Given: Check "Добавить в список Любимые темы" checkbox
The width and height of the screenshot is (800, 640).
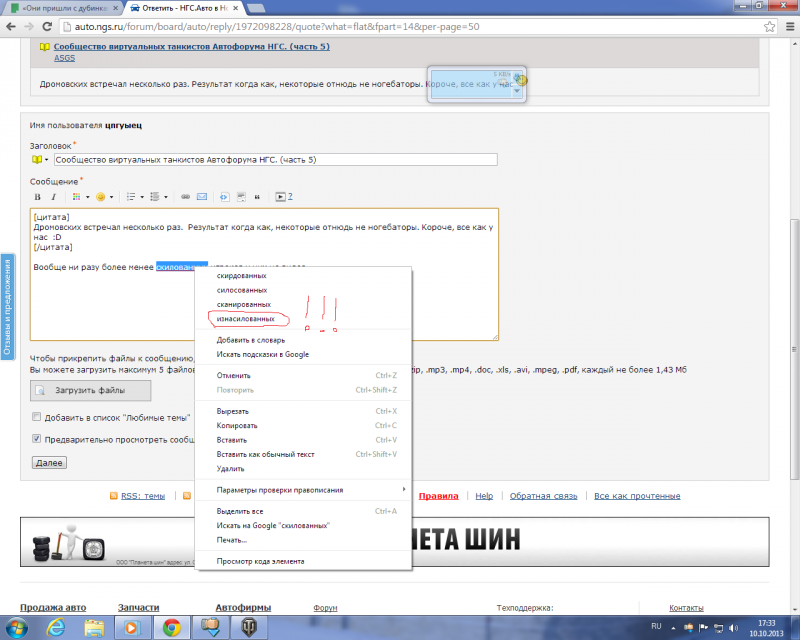Looking at the screenshot, I should pyautogui.click(x=37, y=417).
